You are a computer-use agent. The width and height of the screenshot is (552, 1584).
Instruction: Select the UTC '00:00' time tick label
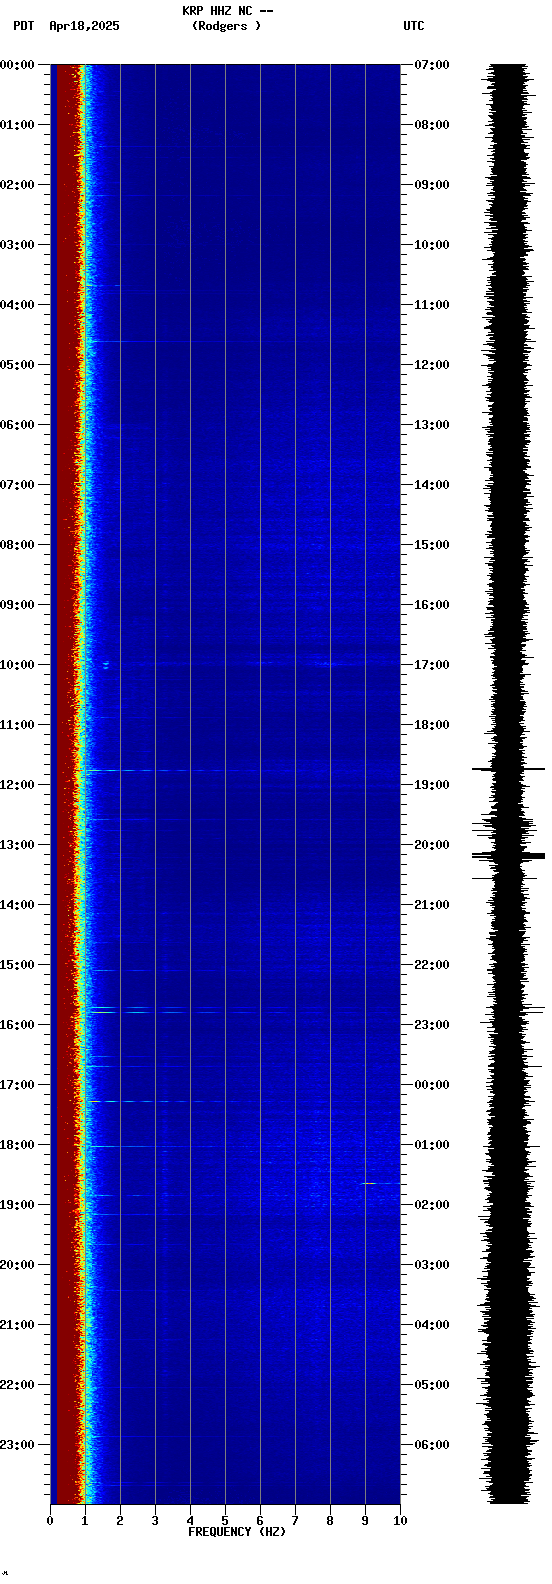pyautogui.click(x=432, y=1085)
